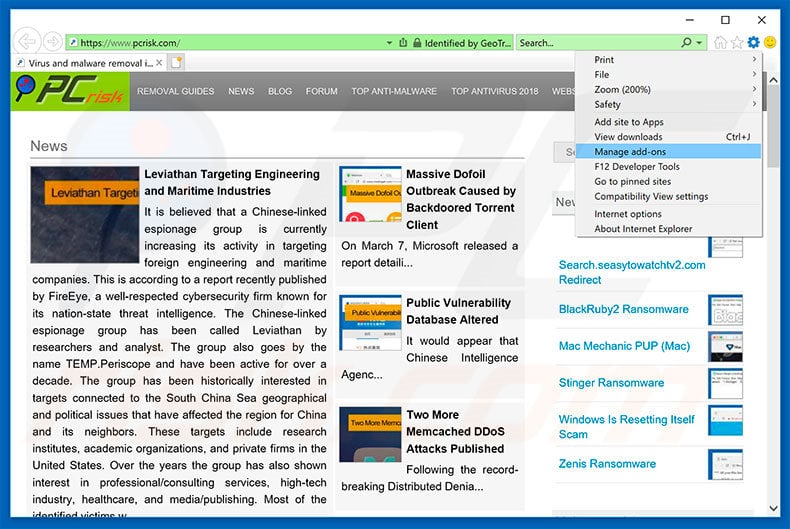The image size is (790, 529).
Task: Click the Tools gear icon
Action: tap(753, 42)
